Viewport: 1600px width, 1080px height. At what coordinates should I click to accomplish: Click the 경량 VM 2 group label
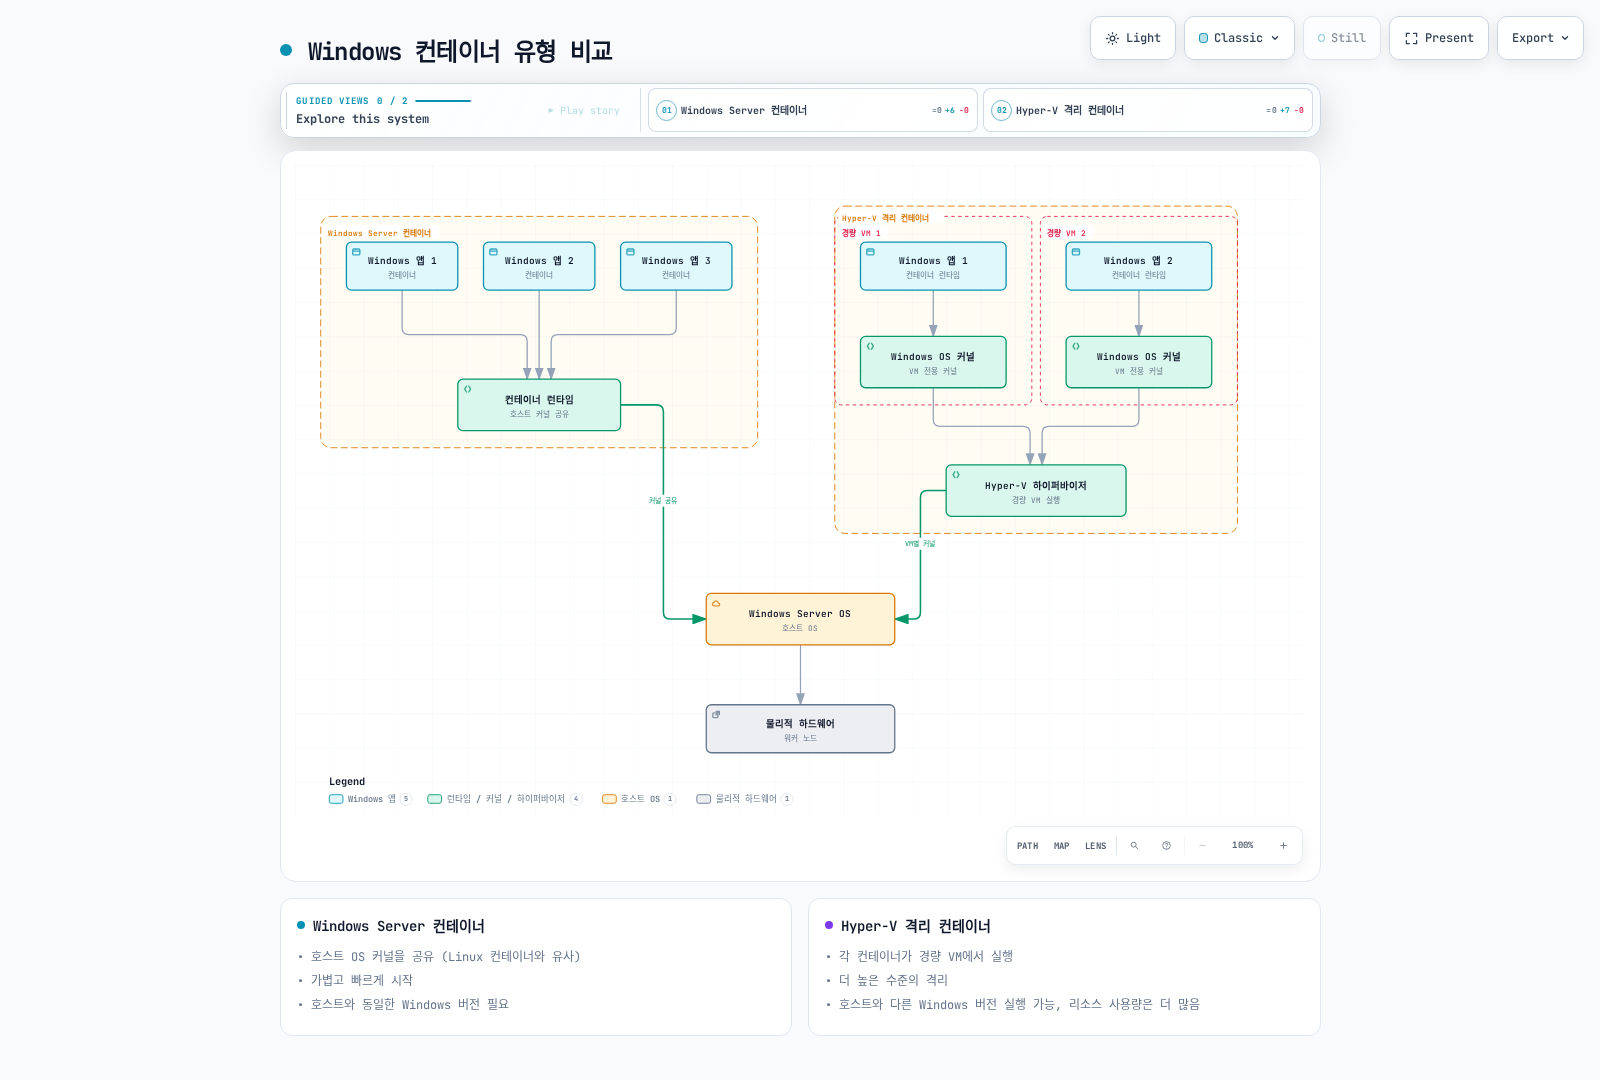click(x=1066, y=233)
